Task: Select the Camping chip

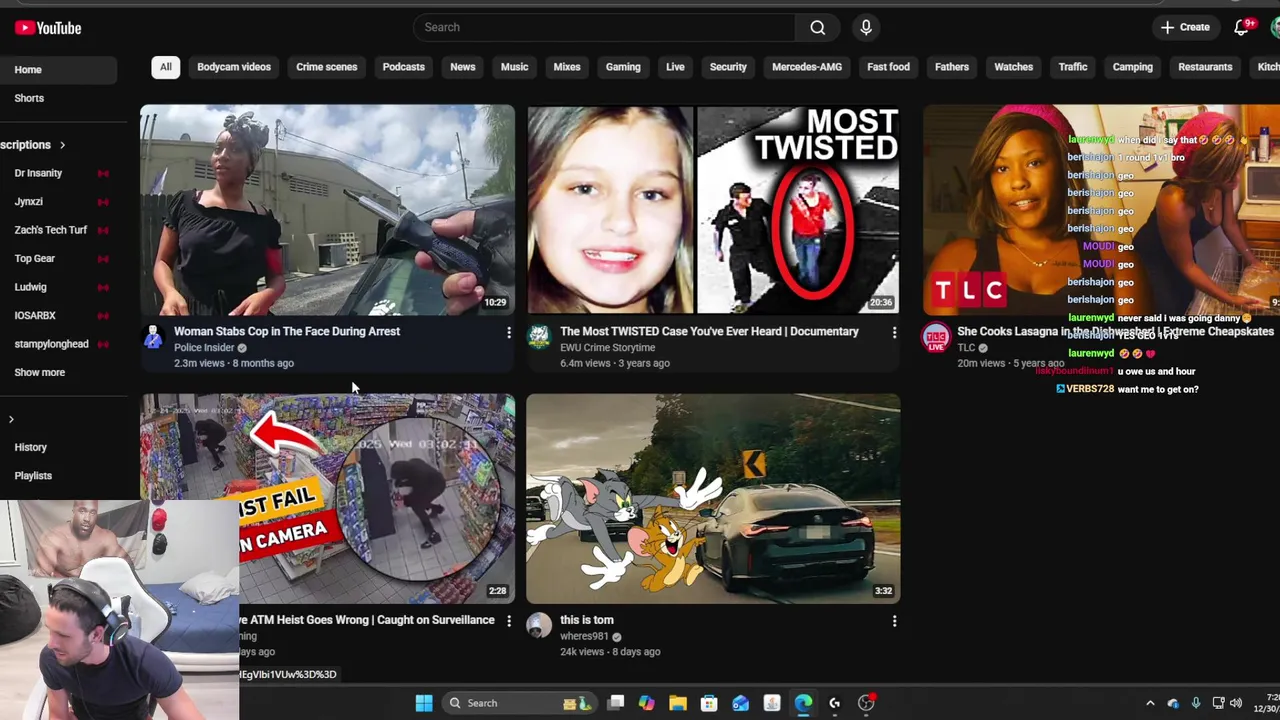Action: (1133, 67)
